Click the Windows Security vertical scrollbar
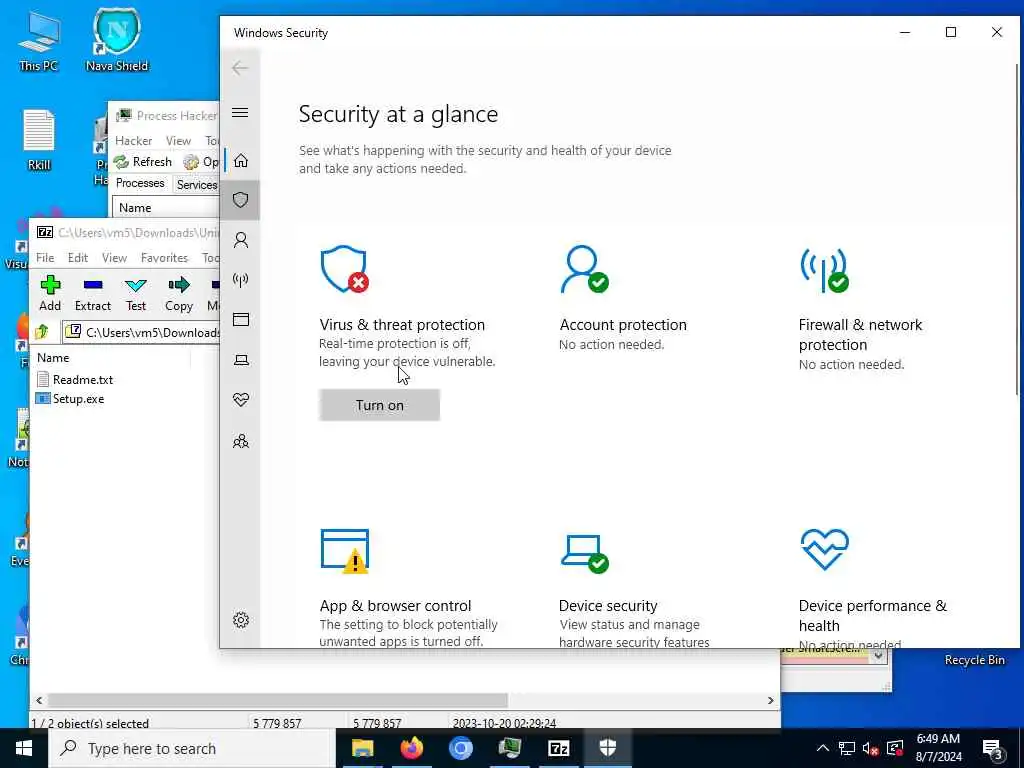This screenshot has width=1024, height=768. point(1017,229)
